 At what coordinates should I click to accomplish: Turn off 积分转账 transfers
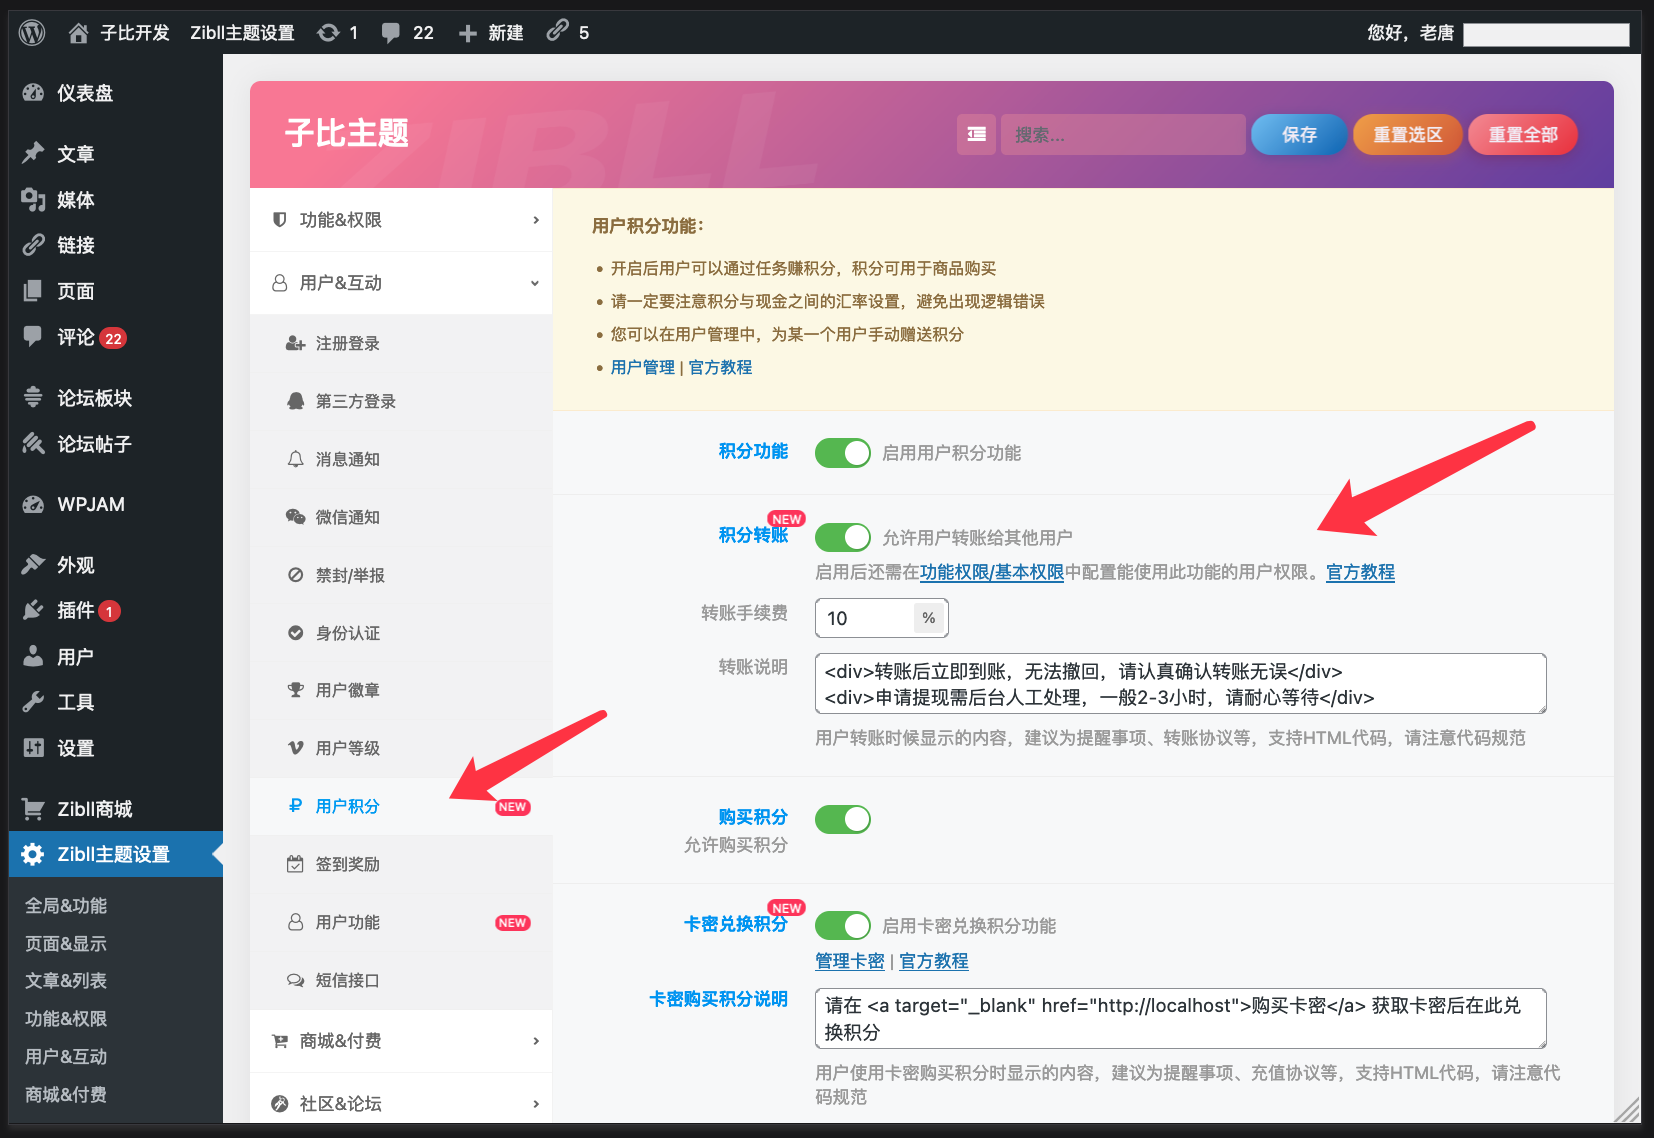tap(842, 537)
